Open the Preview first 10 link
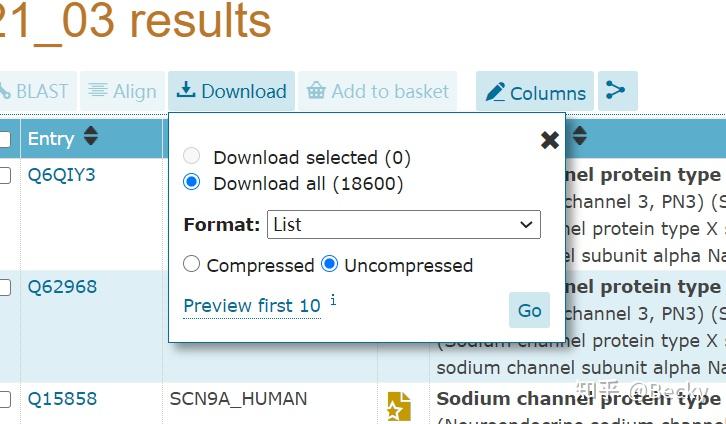Viewport: 726px width, 424px height. 252,306
